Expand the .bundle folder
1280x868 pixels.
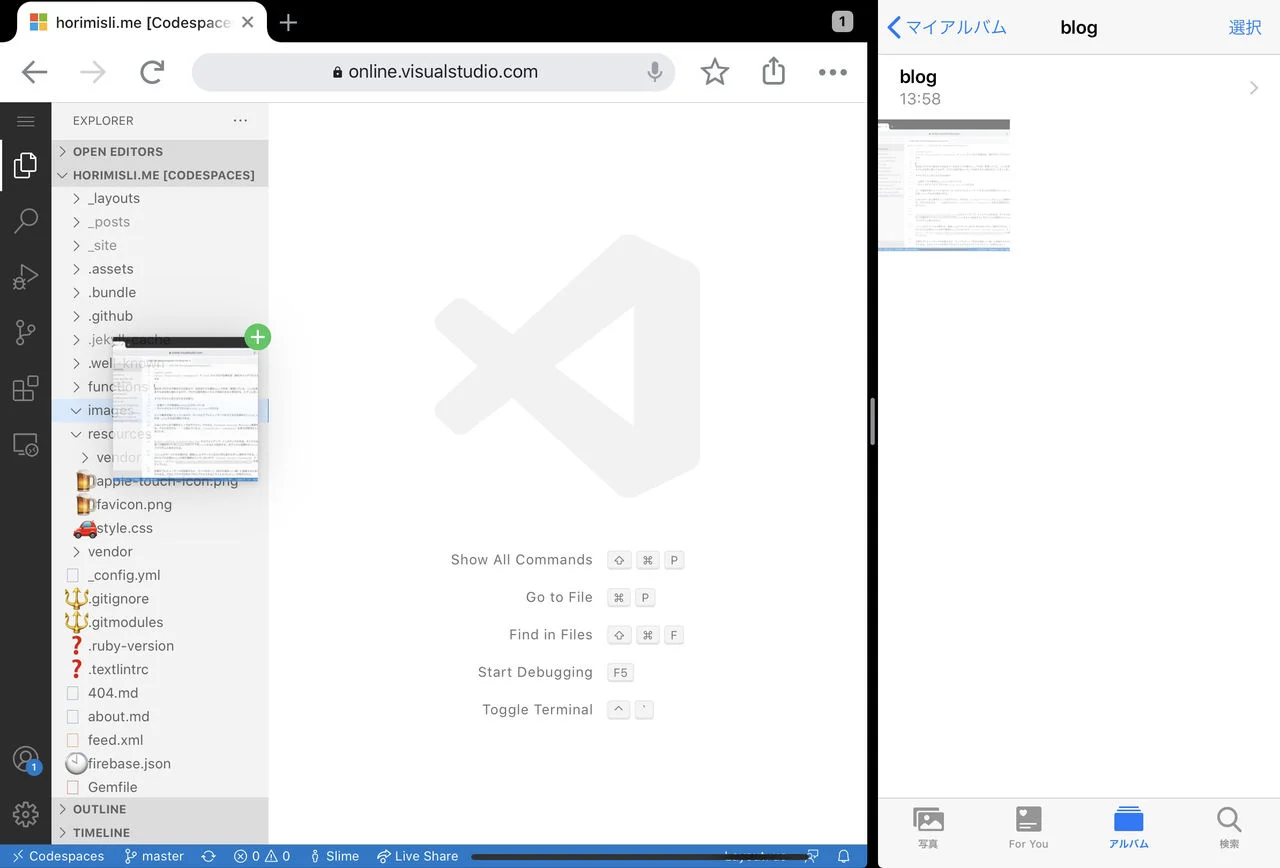click(x=160, y=292)
